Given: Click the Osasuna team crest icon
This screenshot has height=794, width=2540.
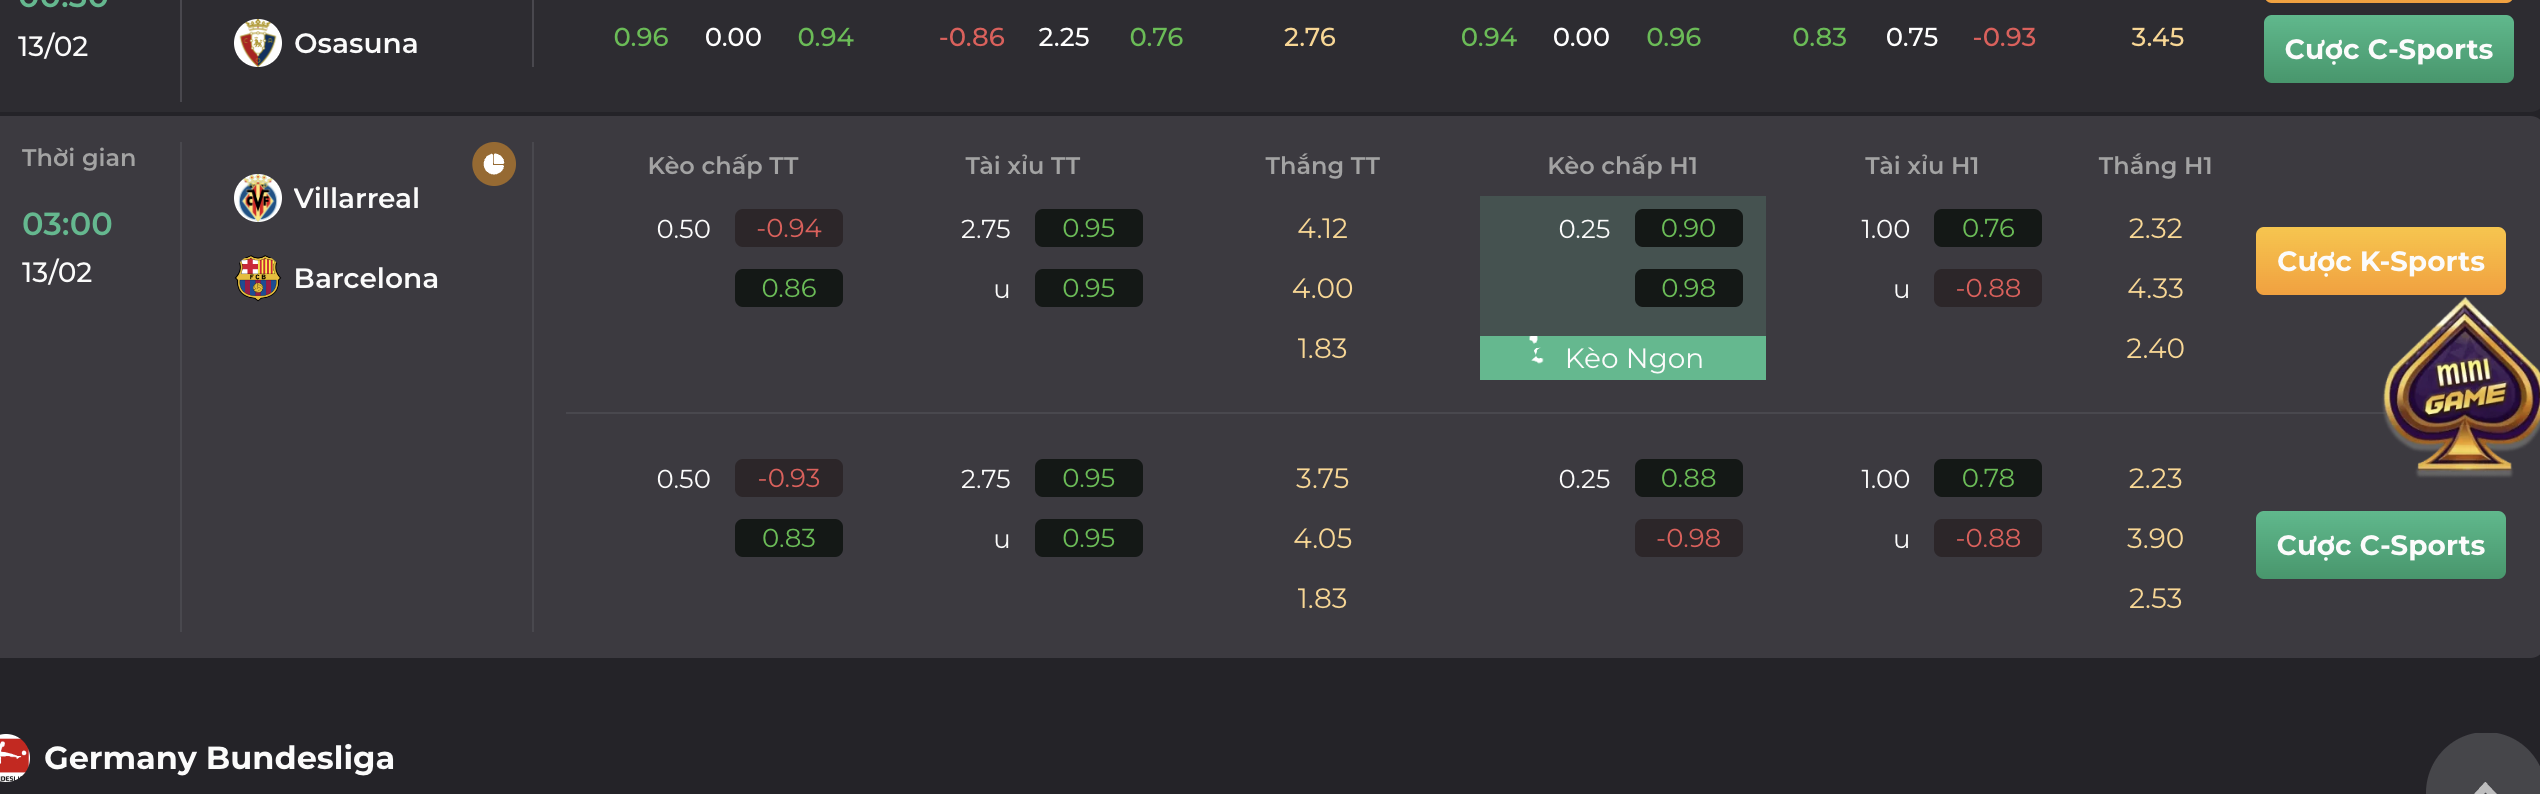Looking at the screenshot, I should pos(258,43).
